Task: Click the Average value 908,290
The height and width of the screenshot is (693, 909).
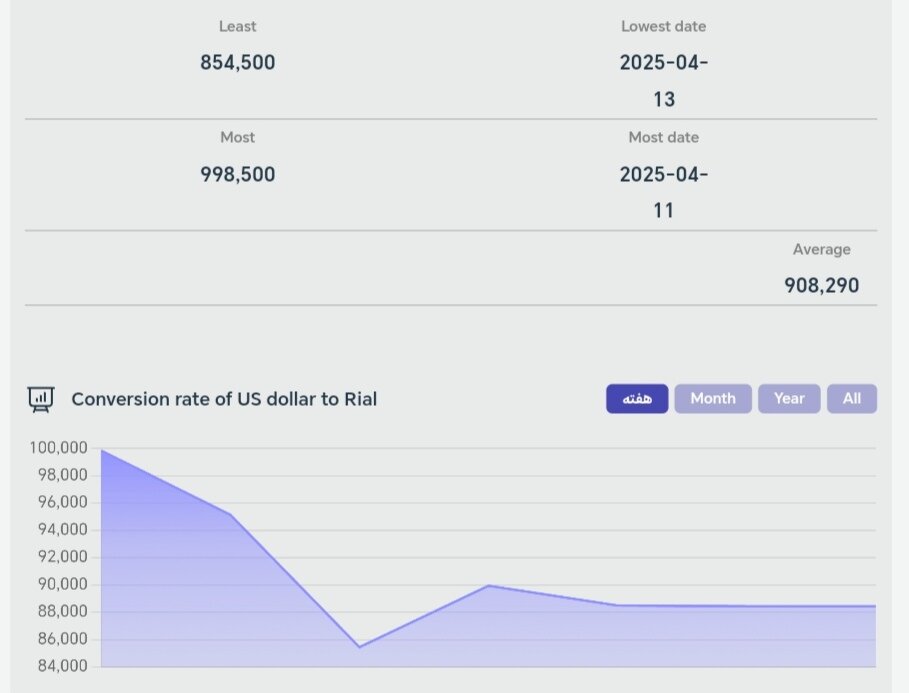Action: [821, 285]
